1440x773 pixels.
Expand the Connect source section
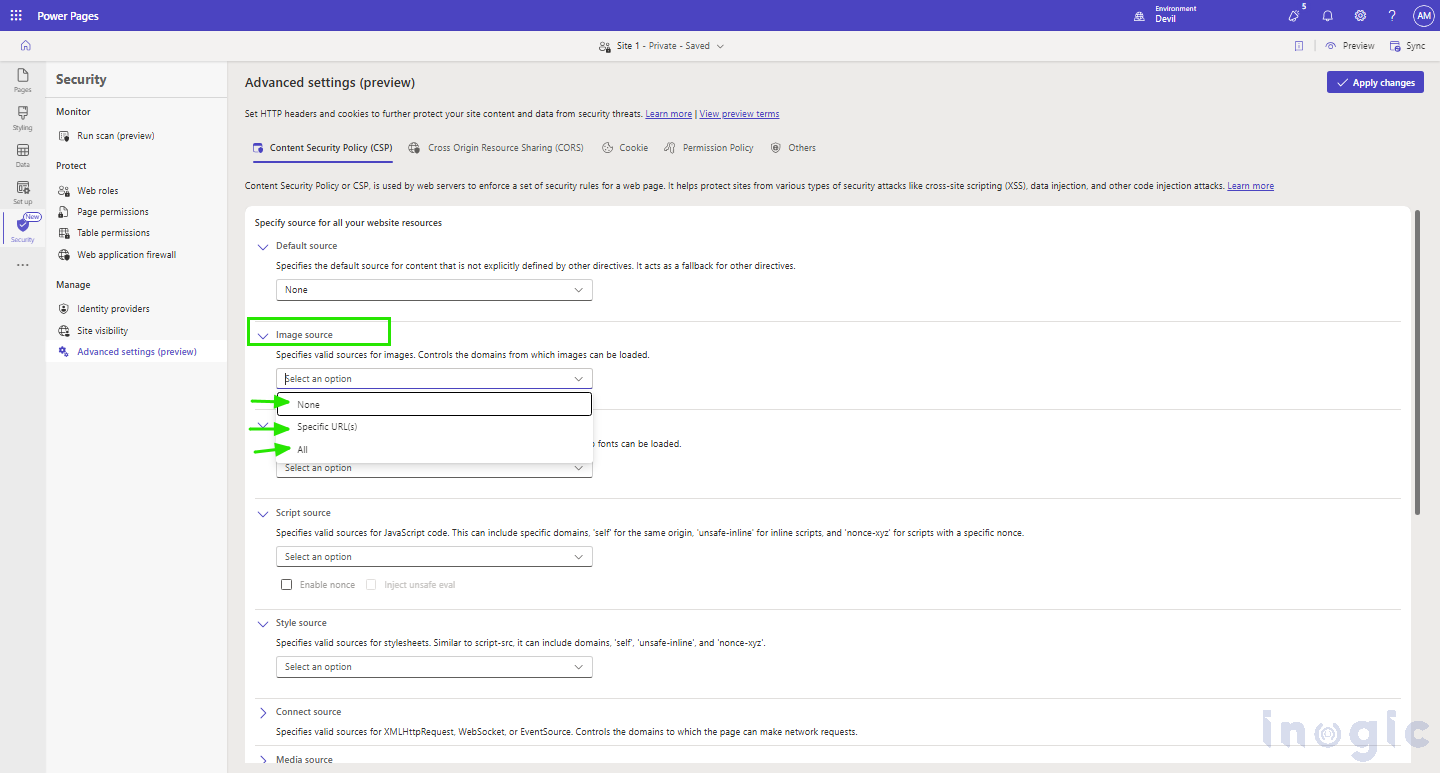tap(263, 713)
